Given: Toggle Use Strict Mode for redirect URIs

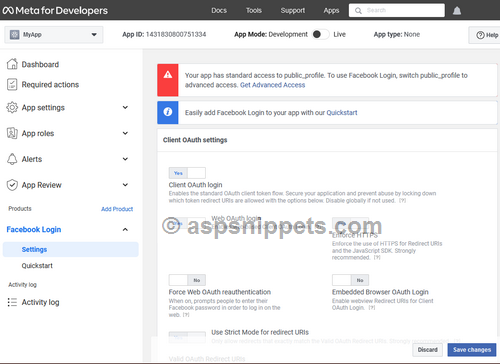Looking at the screenshot, I should coord(187,337).
